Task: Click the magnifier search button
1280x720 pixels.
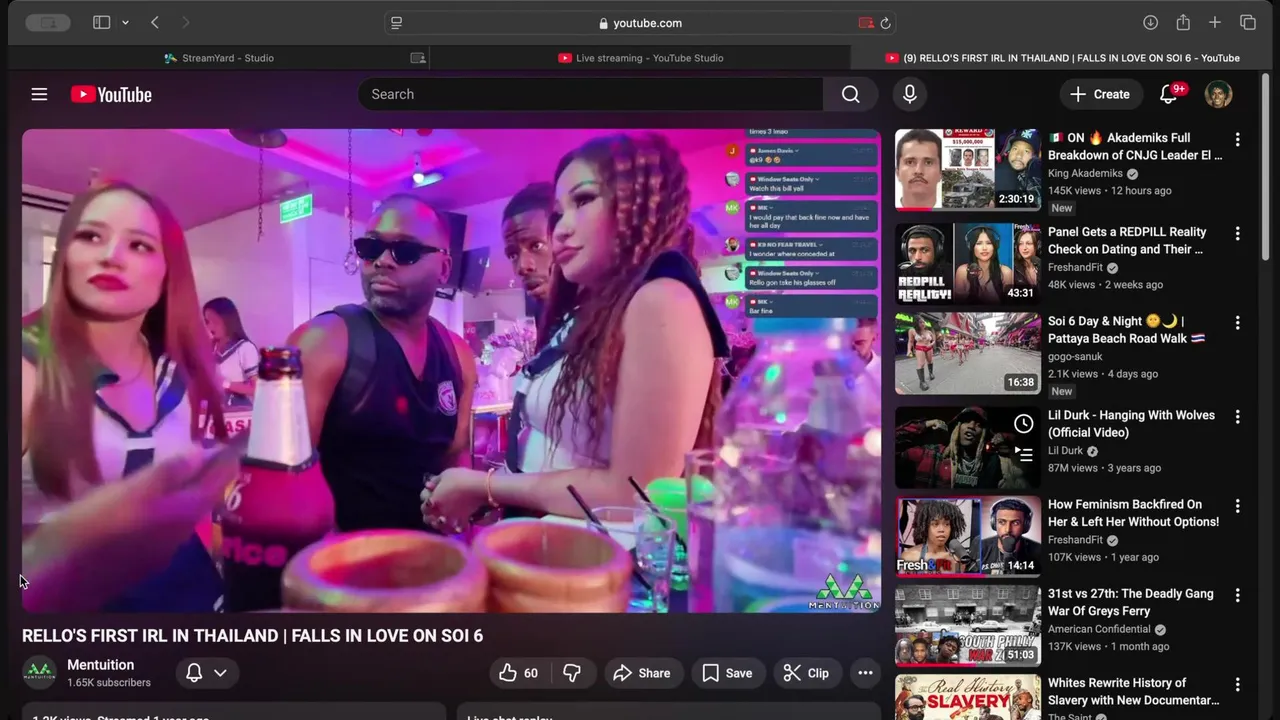Action: pyautogui.click(x=851, y=94)
